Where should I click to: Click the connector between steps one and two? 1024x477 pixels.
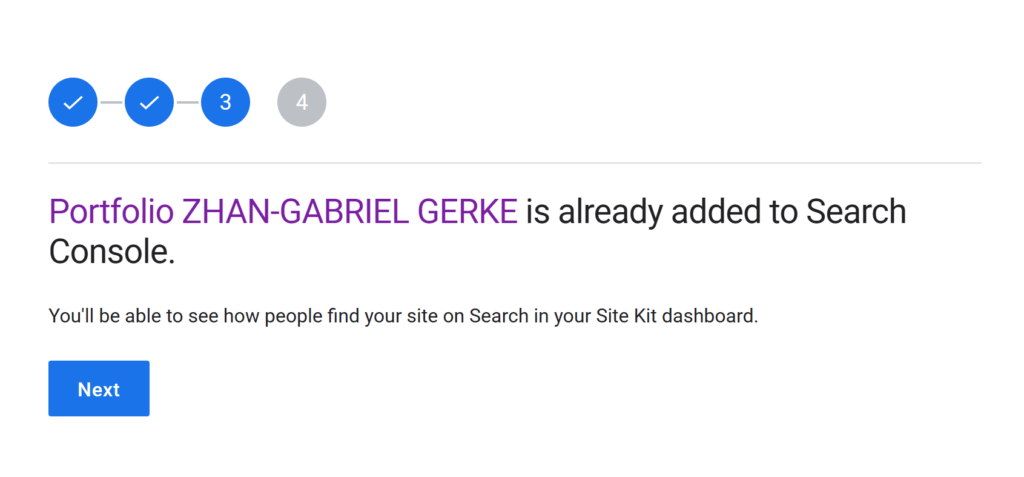111,103
